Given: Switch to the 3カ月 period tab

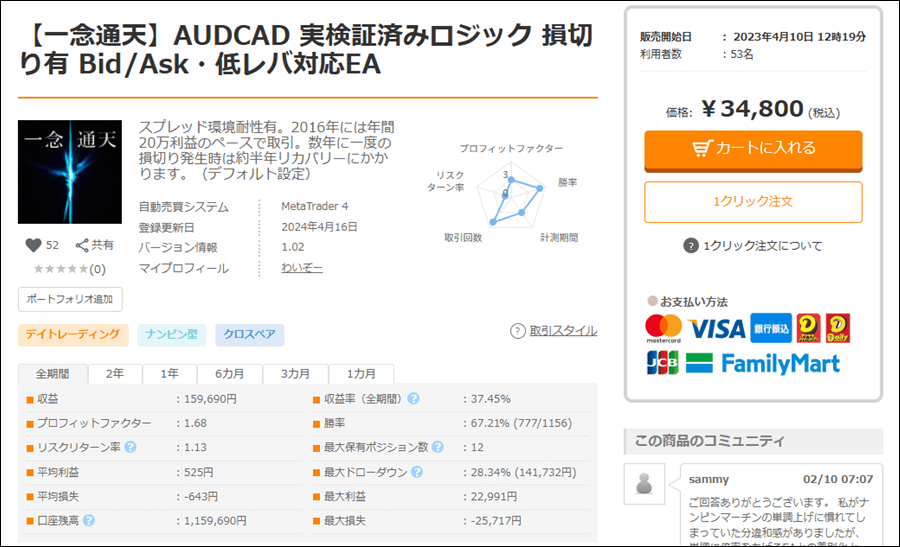Looking at the screenshot, I should (x=295, y=374).
